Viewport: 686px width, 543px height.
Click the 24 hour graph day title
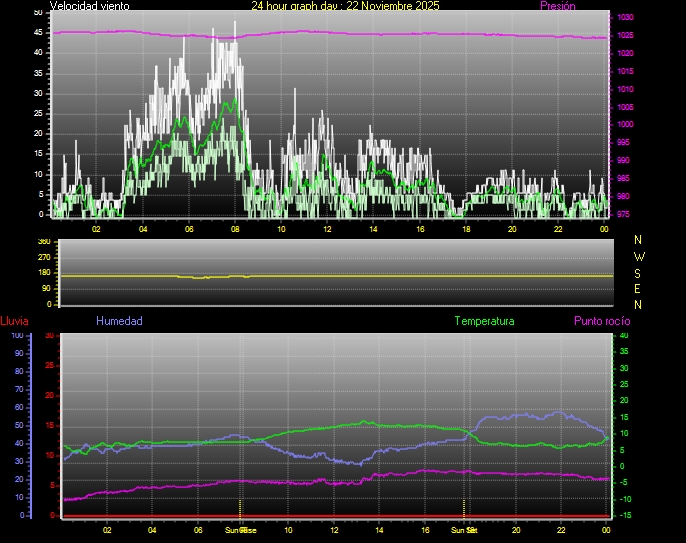(x=345, y=6)
